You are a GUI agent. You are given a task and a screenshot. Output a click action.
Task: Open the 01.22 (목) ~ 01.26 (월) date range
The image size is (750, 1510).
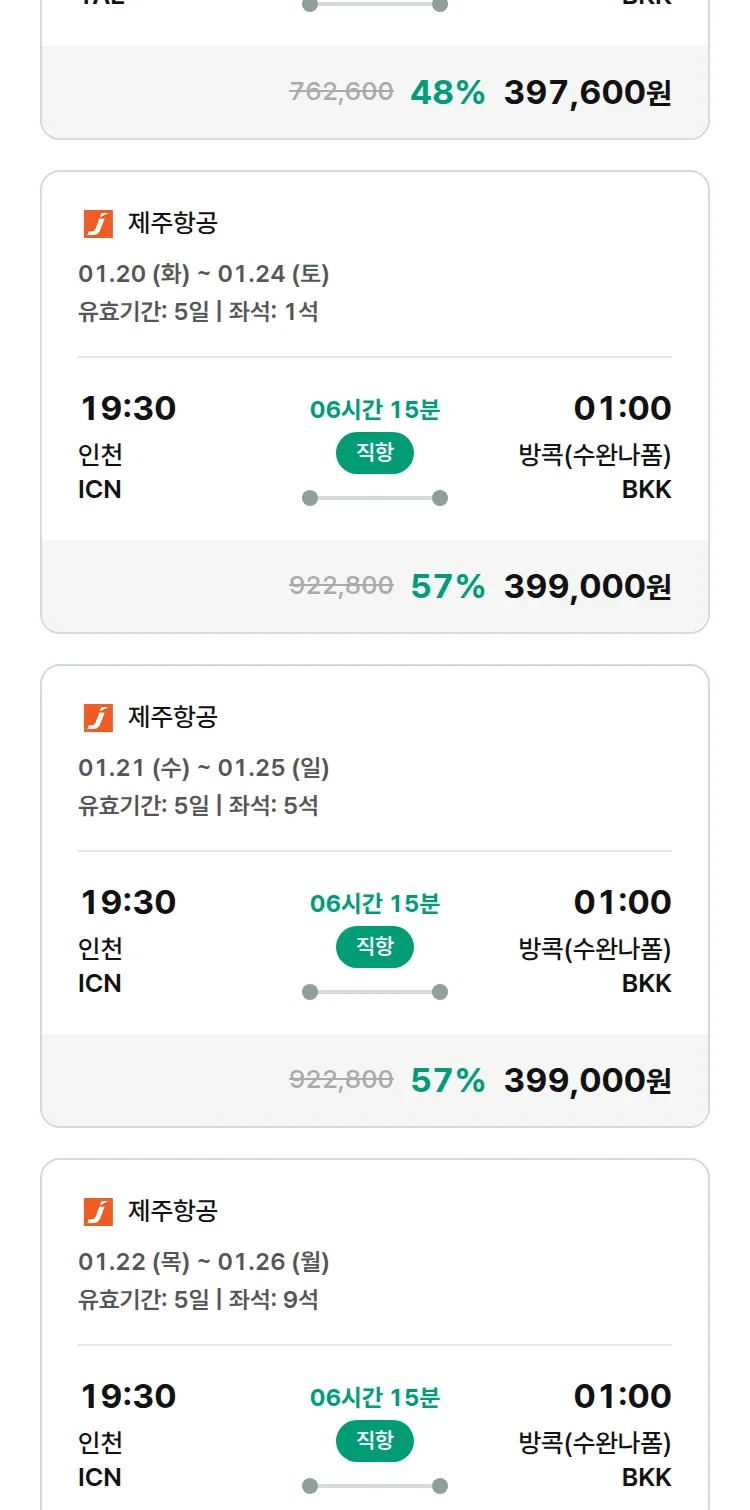coord(204,1261)
